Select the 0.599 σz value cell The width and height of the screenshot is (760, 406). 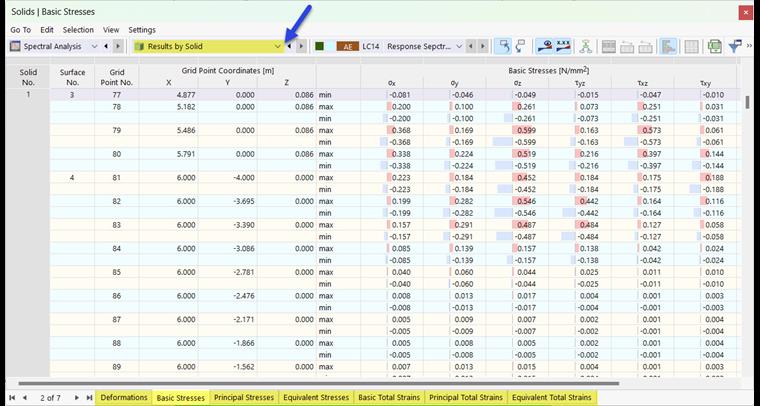pos(517,130)
